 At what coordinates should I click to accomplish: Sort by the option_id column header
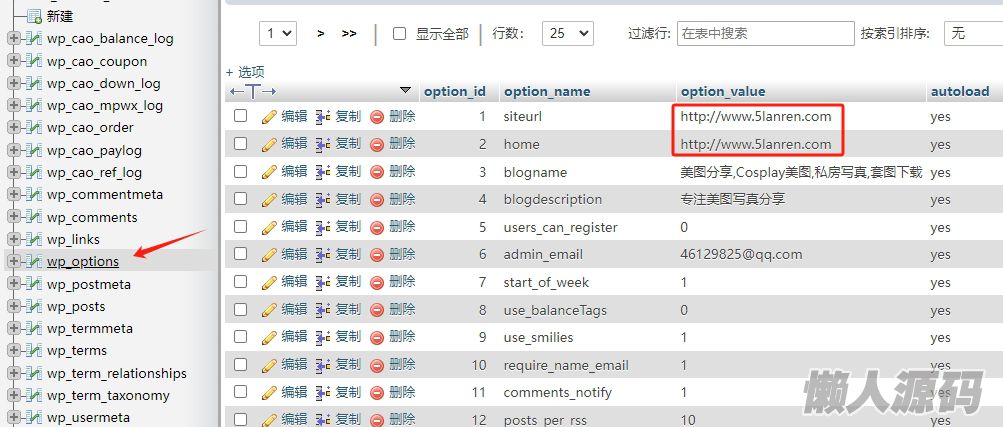[455, 91]
